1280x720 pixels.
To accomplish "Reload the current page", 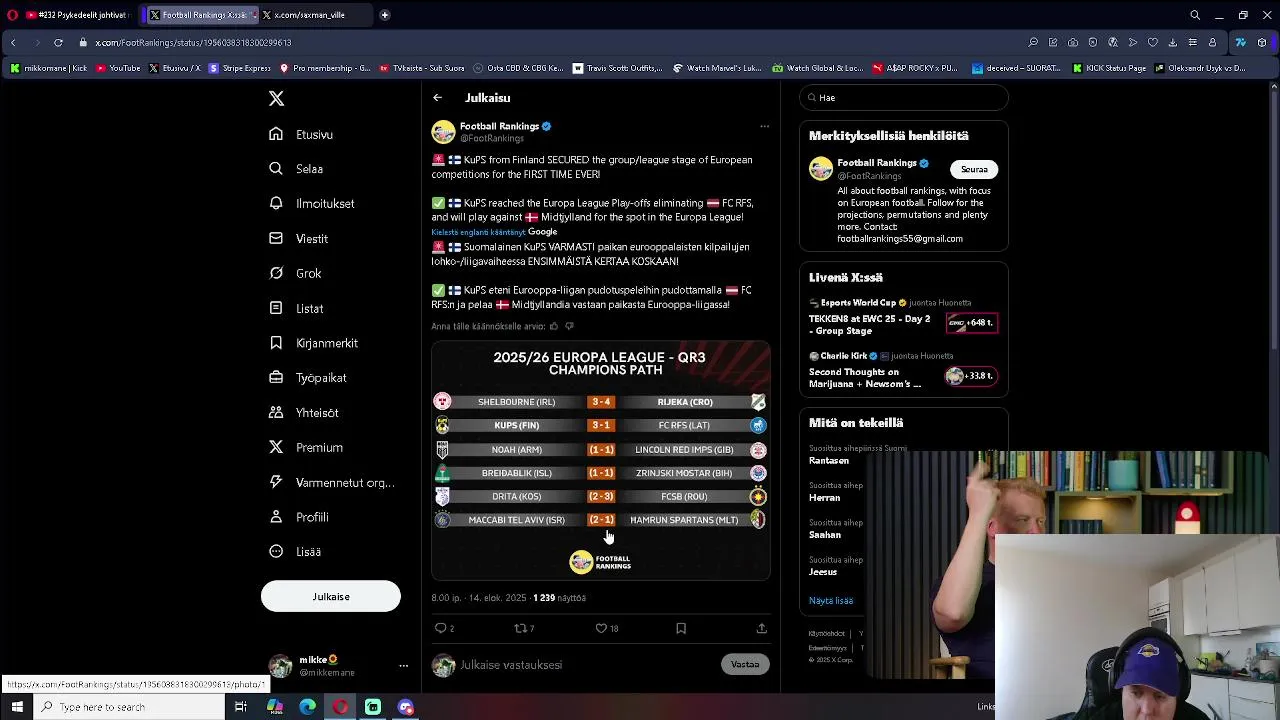I will (x=58, y=43).
